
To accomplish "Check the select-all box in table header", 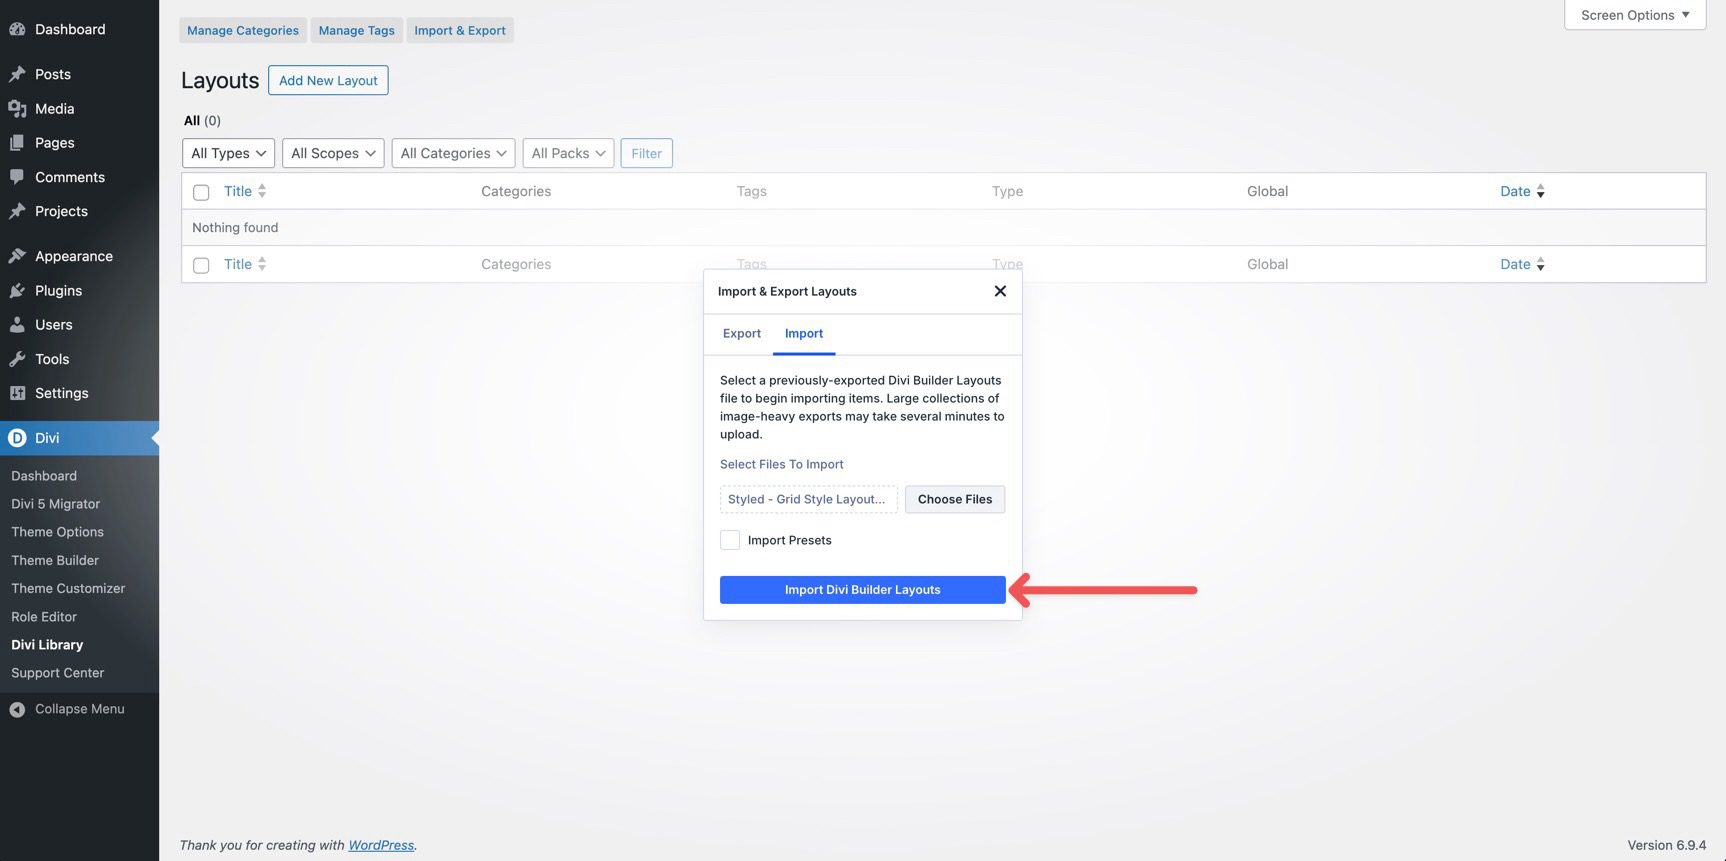I will pyautogui.click(x=201, y=192).
